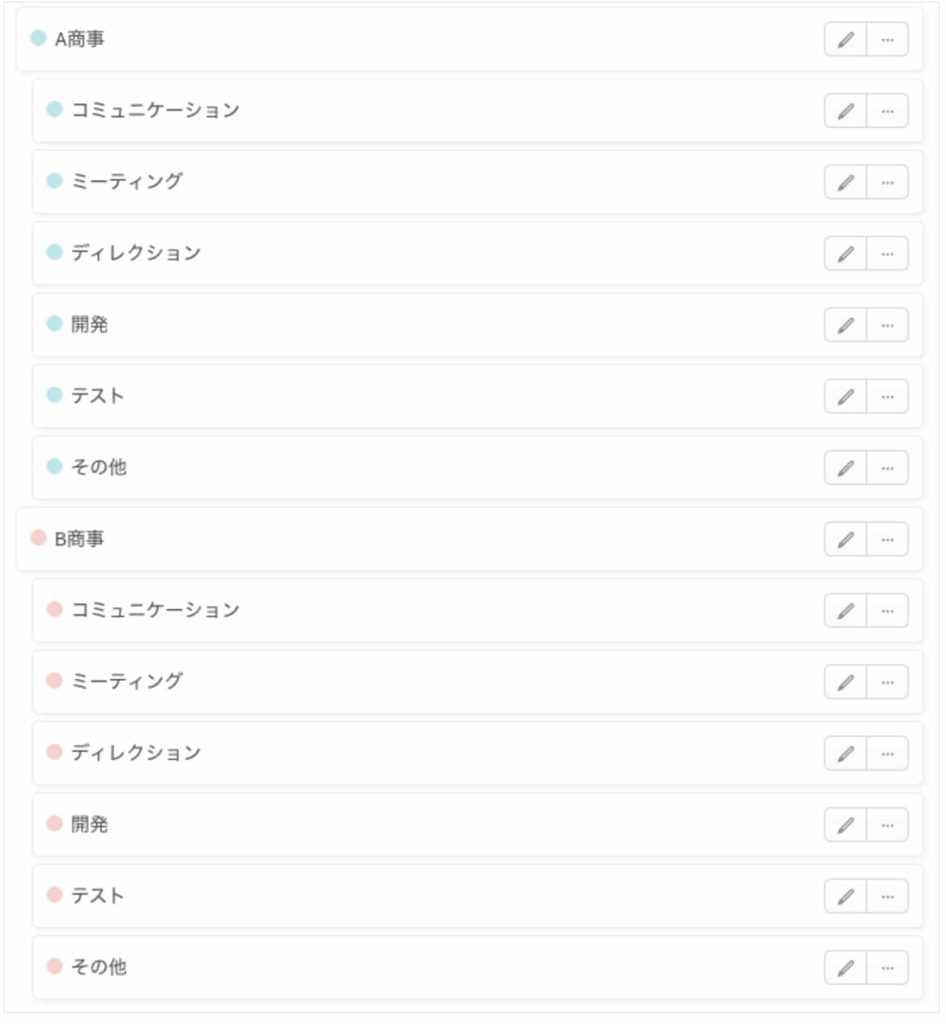Select the テスト task under A商事
The width and height of the screenshot is (946, 1024).
pos(98,396)
